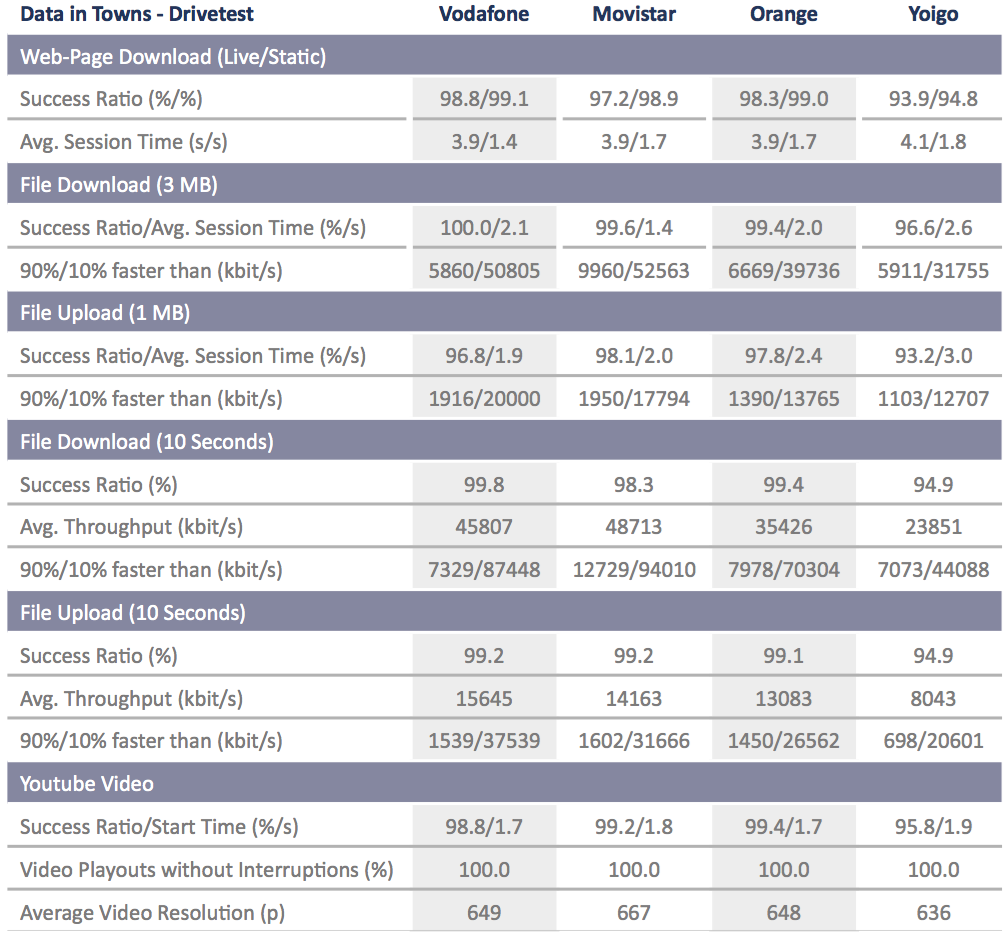This screenshot has height=940, width=1008.
Task: Click the 'Video Playouts without Interruptions (%)' label
Action: [206, 870]
